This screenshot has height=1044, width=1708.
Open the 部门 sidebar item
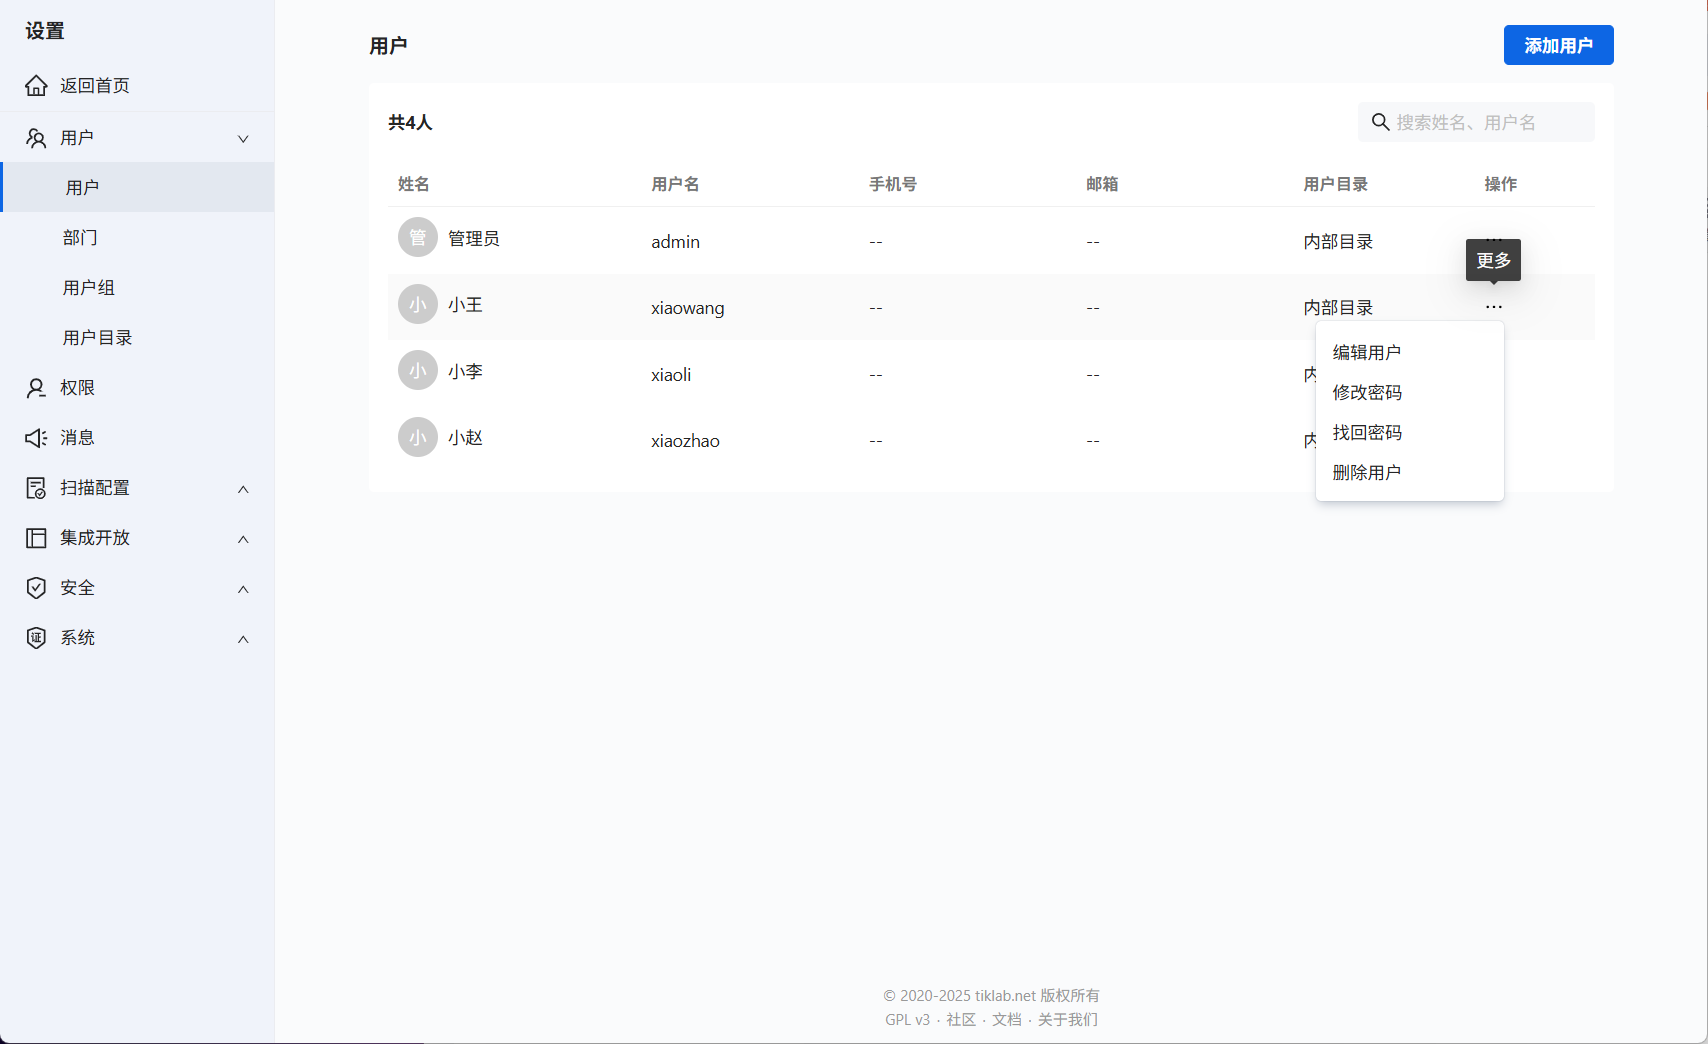tap(138, 237)
